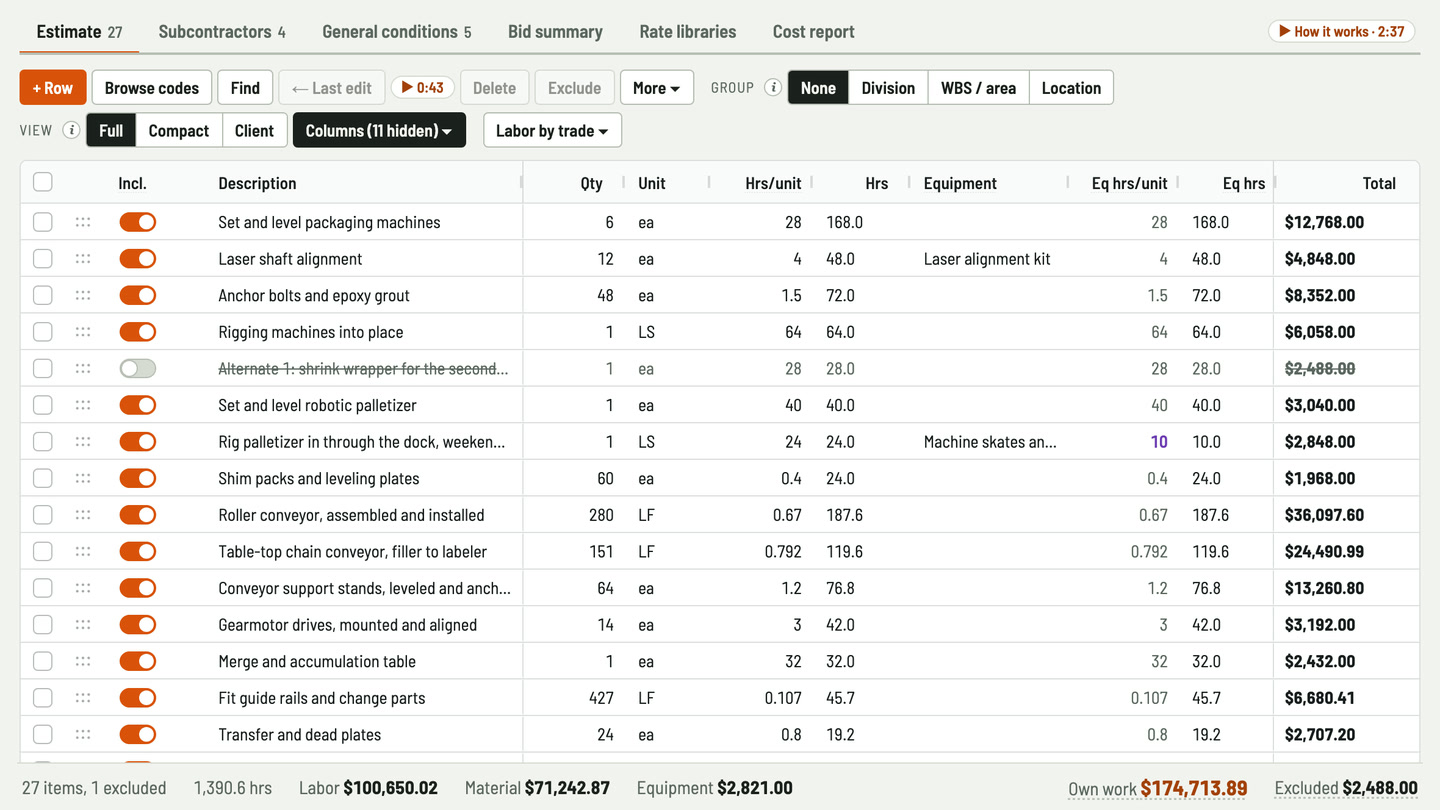The height and width of the screenshot is (810, 1440).
Task: Click drag handle on Set and level robotic palletizer
Action: click(83, 405)
